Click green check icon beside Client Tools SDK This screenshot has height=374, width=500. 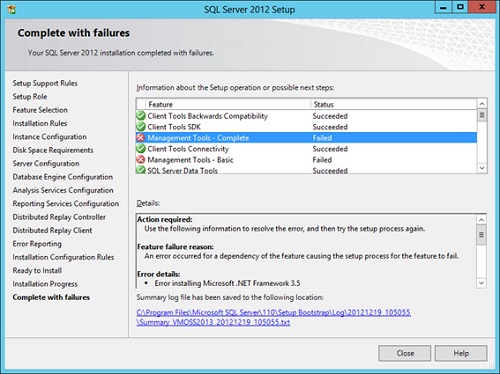141,127
